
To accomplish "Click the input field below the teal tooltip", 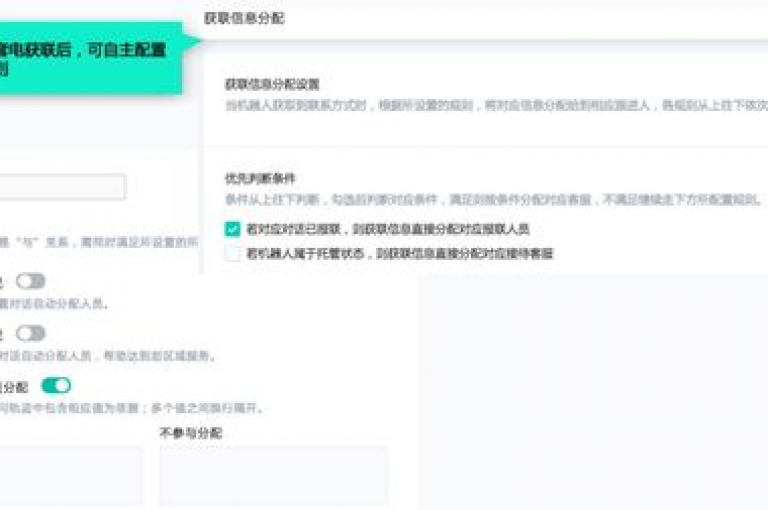I will coord(63,187).
